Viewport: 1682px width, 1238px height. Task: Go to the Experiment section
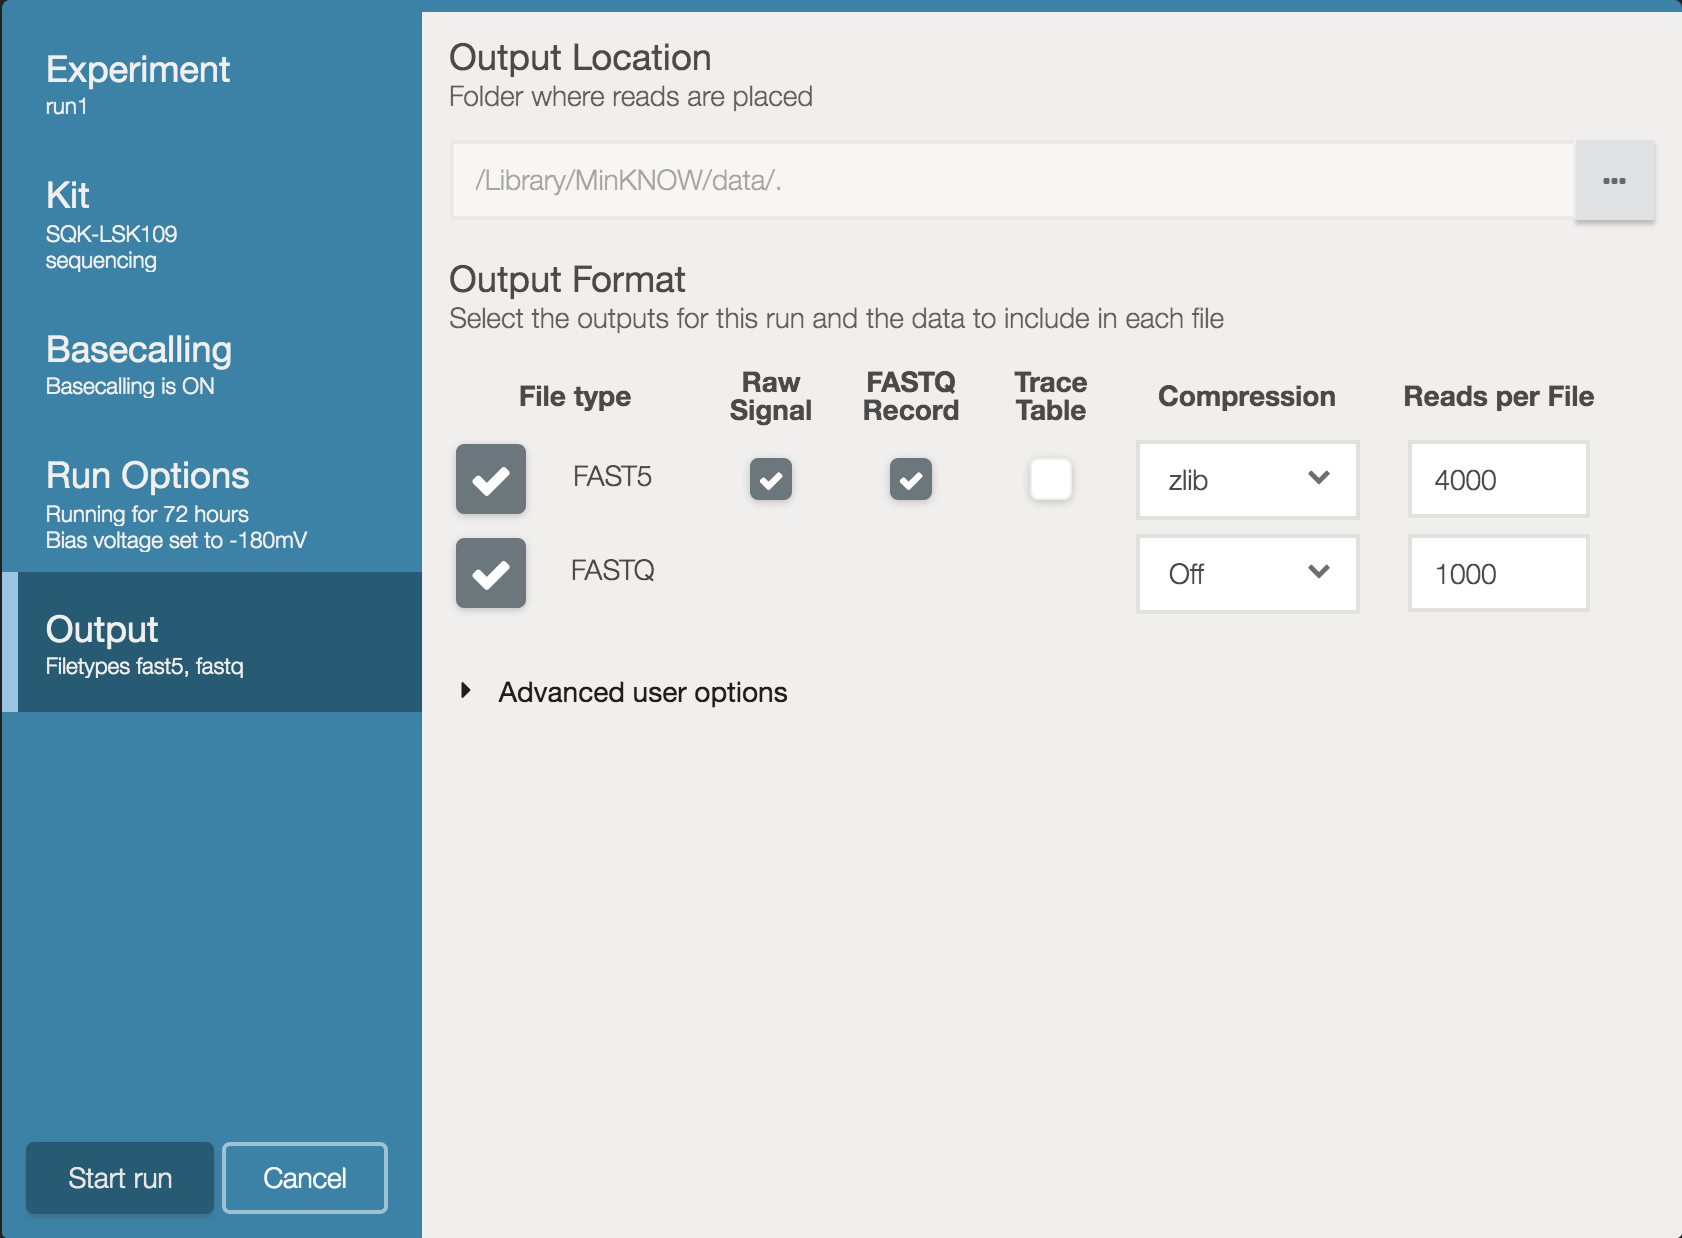coord(138,84)
